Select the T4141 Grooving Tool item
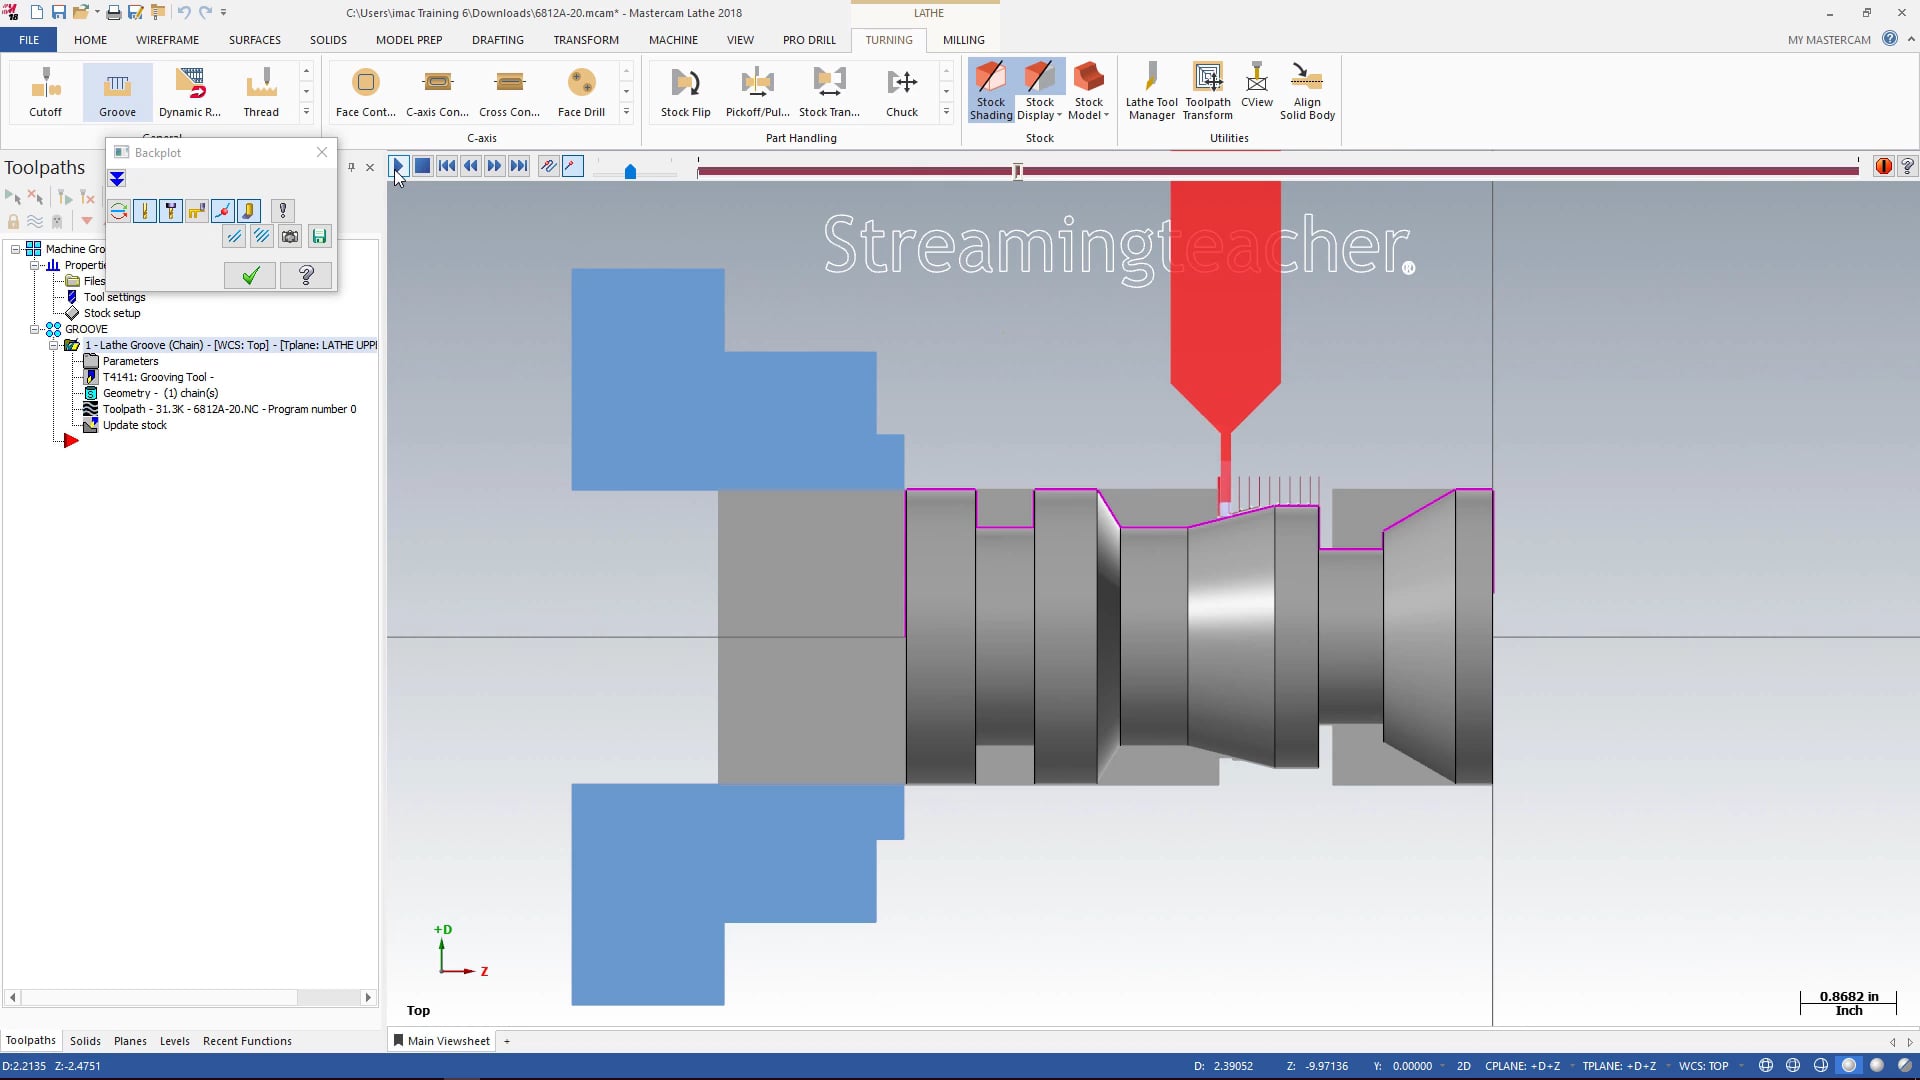Image resolution: width=1920 pixels, height=1080 pixels. 158,377
